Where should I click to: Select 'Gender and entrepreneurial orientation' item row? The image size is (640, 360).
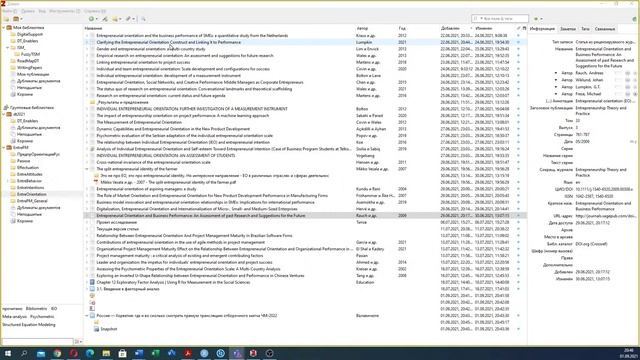pyautogui.click(x=305, y=49)
